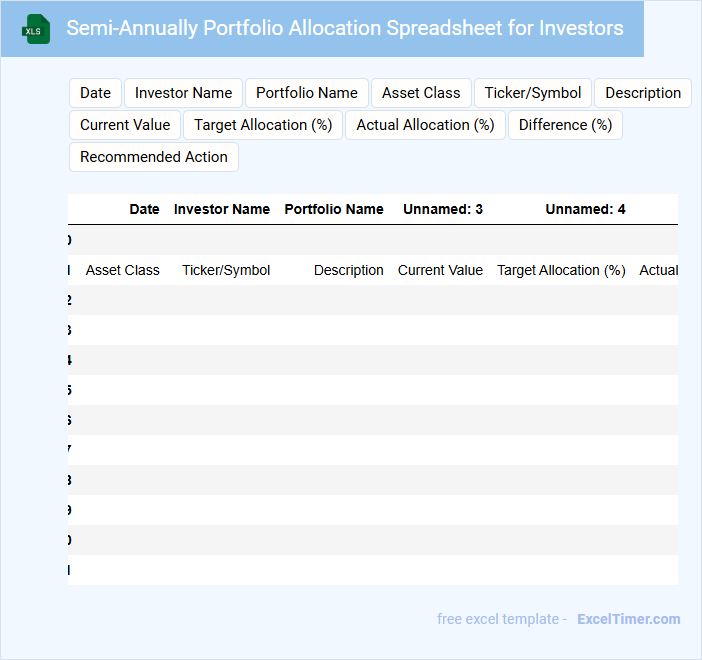This screenshot has height=660, width=702.
Task: Click the Asset Class tag
Action: click(x=421, y=93)
